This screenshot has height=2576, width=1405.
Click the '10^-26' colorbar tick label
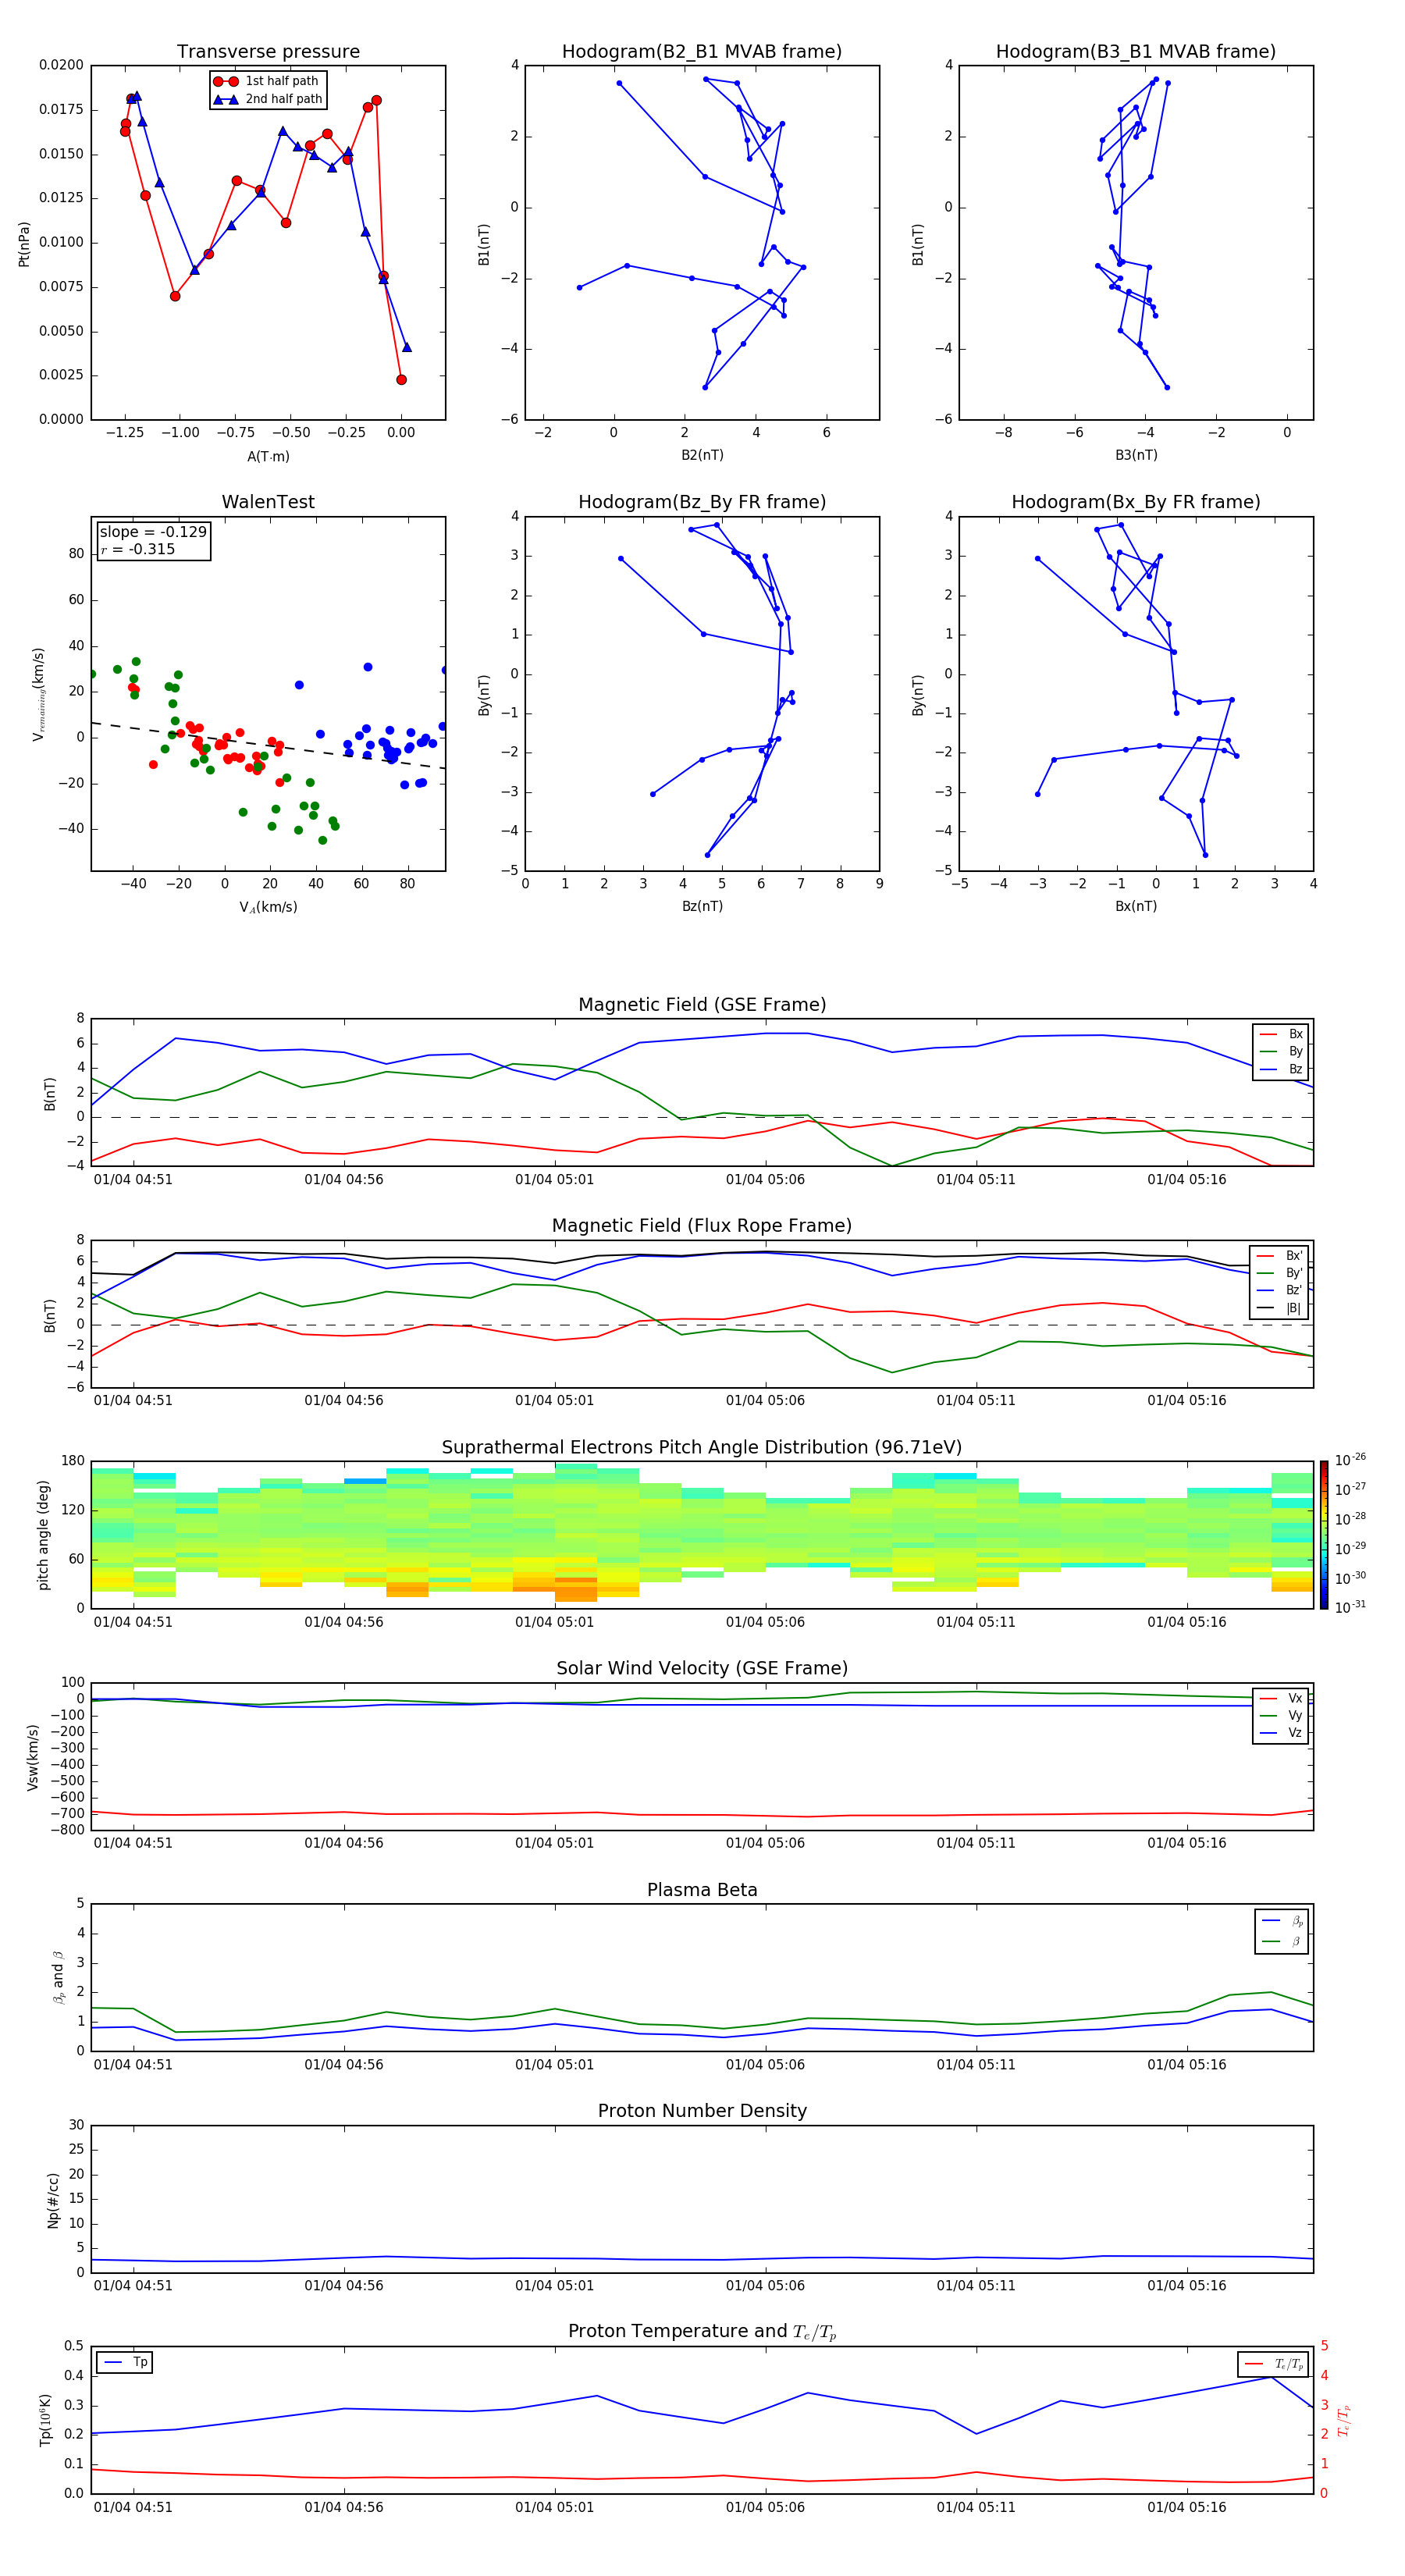tap(1350, 1460)
